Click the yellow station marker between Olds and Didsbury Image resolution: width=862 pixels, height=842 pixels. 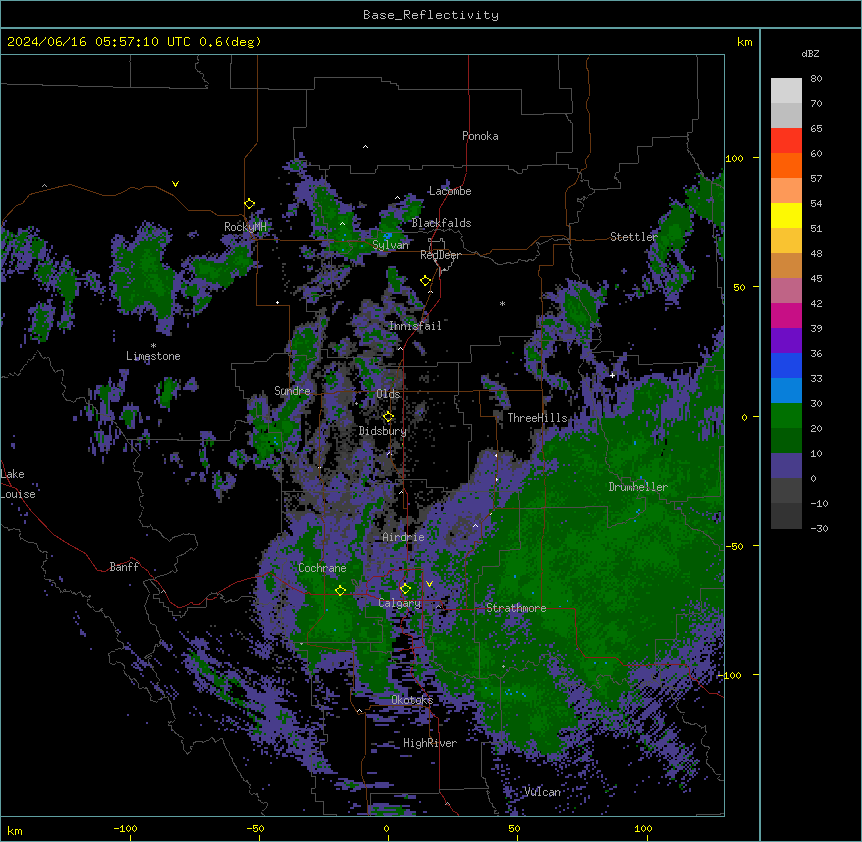pyautogui.click(x=388, y=416)
